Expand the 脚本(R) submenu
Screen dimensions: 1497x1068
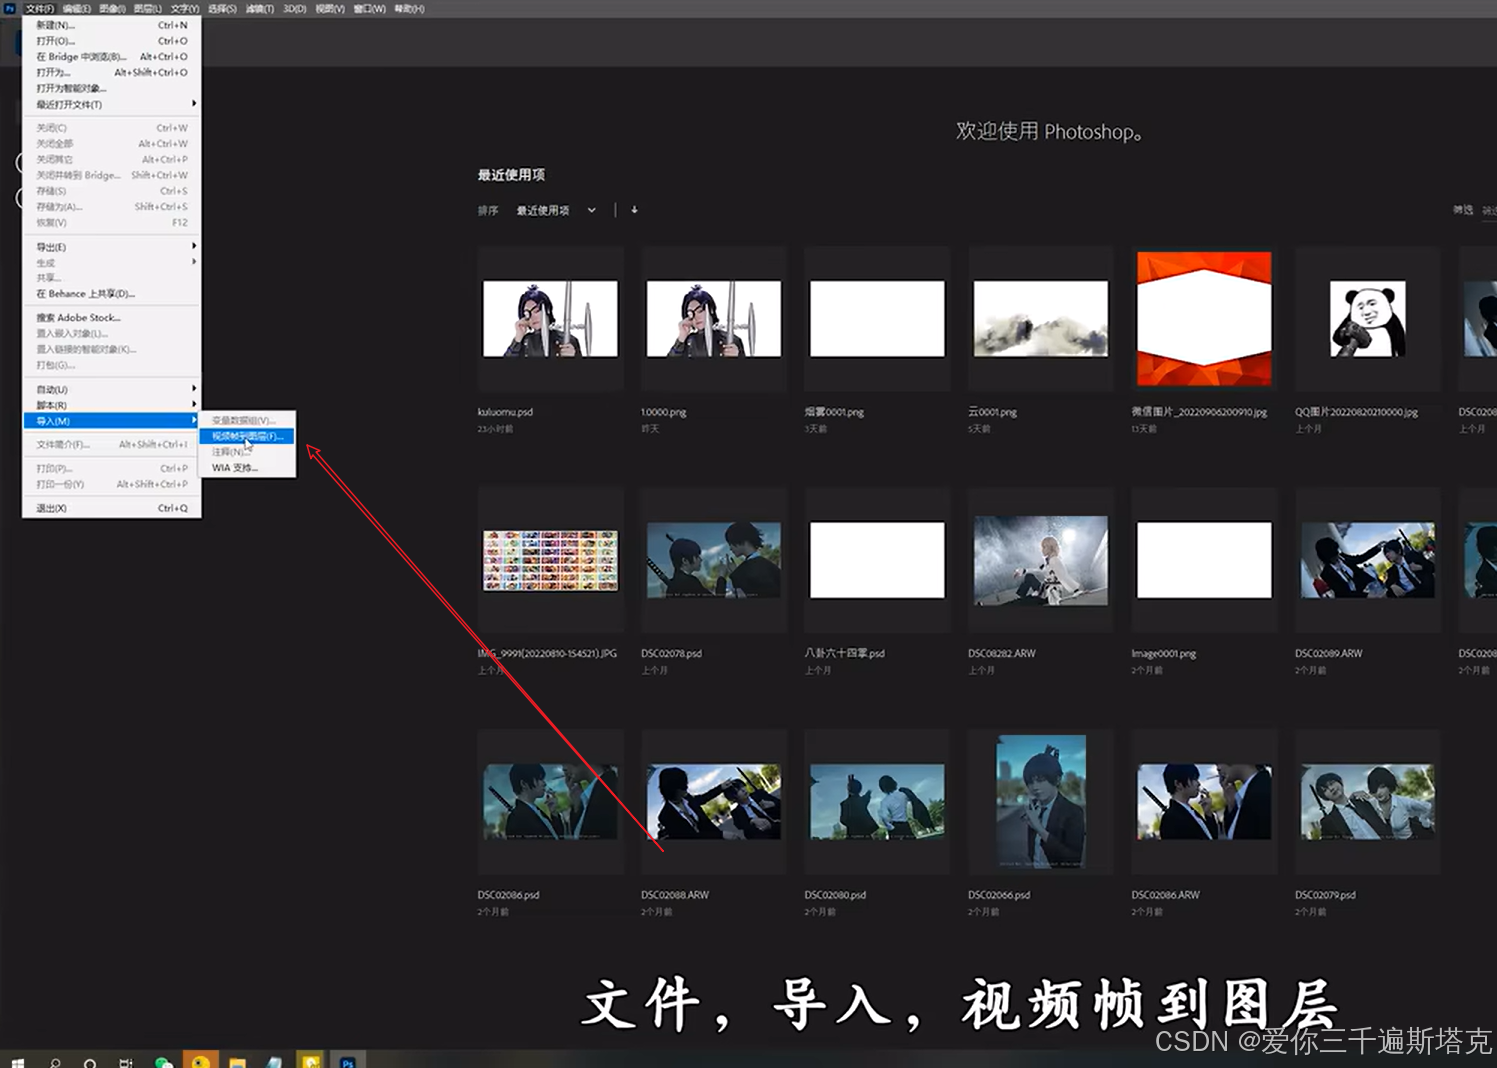tap(112, 405)
